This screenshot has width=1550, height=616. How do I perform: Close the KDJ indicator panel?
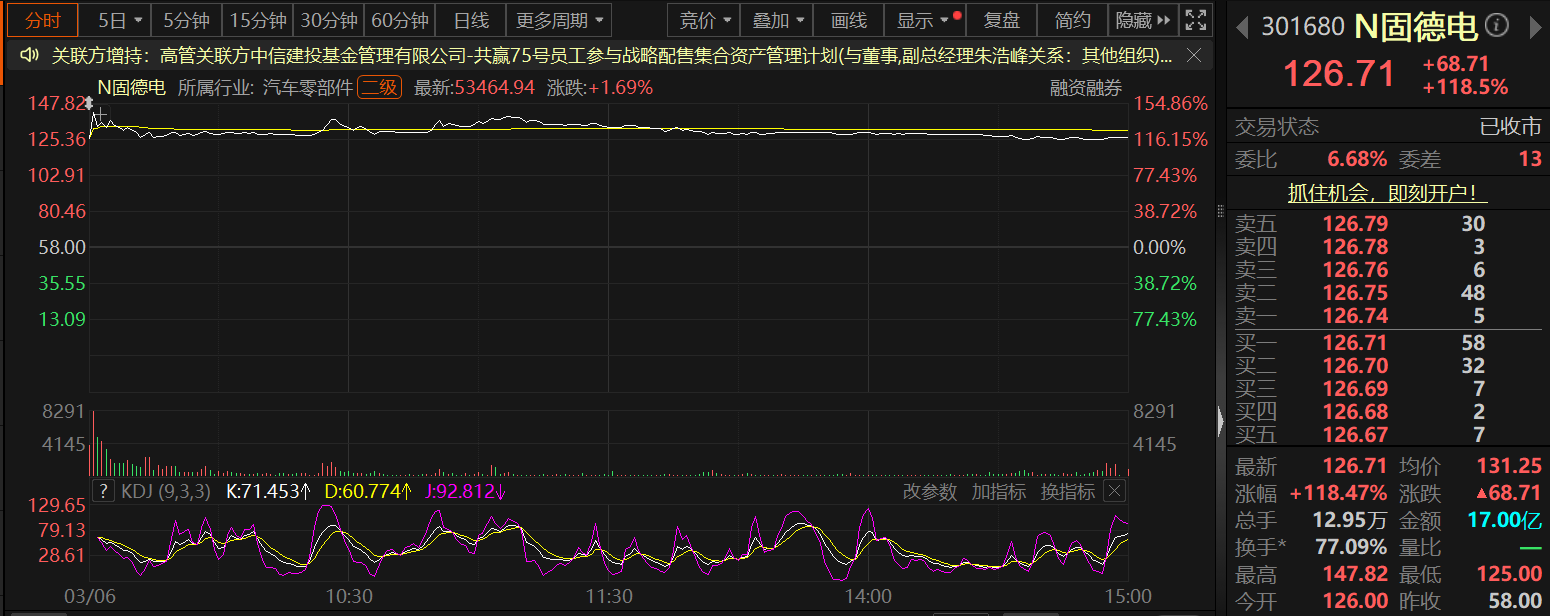1113,491
